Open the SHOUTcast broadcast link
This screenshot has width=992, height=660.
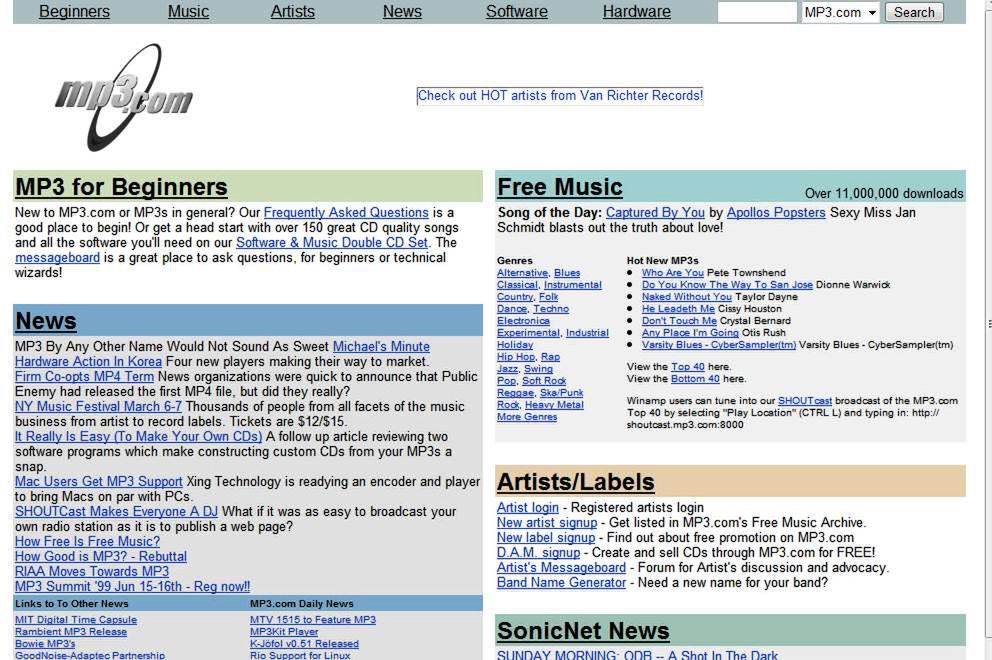pos(805,401)
